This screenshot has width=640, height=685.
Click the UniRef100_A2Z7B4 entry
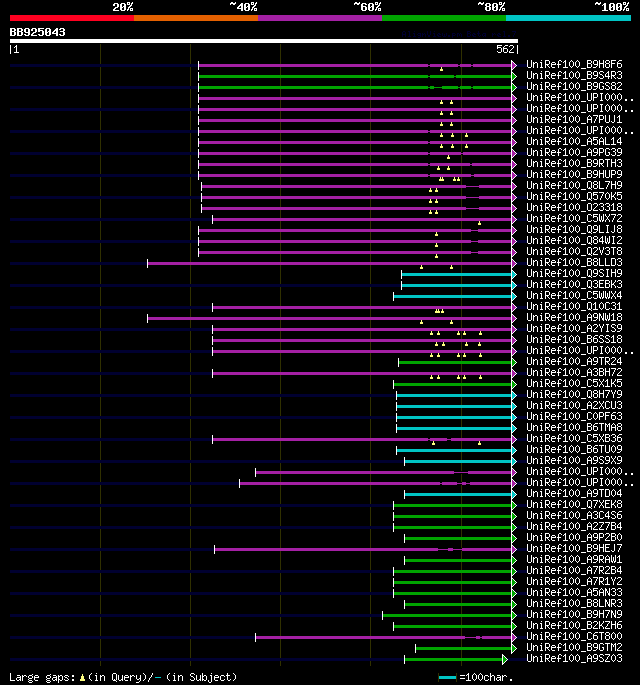pyautogui.click(x=574, y=526)
